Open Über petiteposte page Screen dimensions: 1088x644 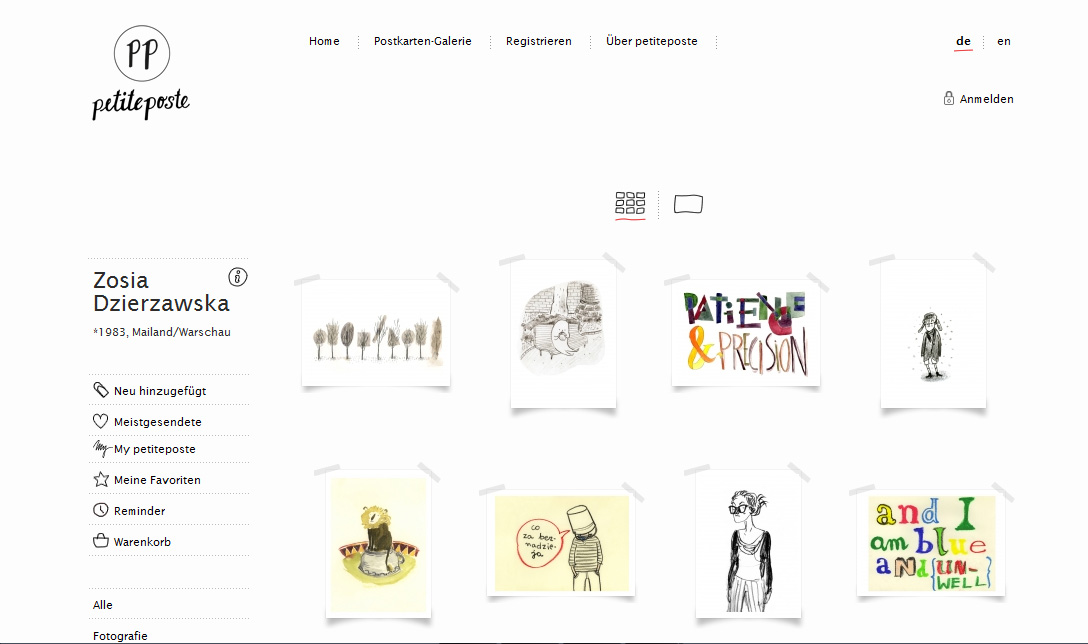tap(652, 41)
